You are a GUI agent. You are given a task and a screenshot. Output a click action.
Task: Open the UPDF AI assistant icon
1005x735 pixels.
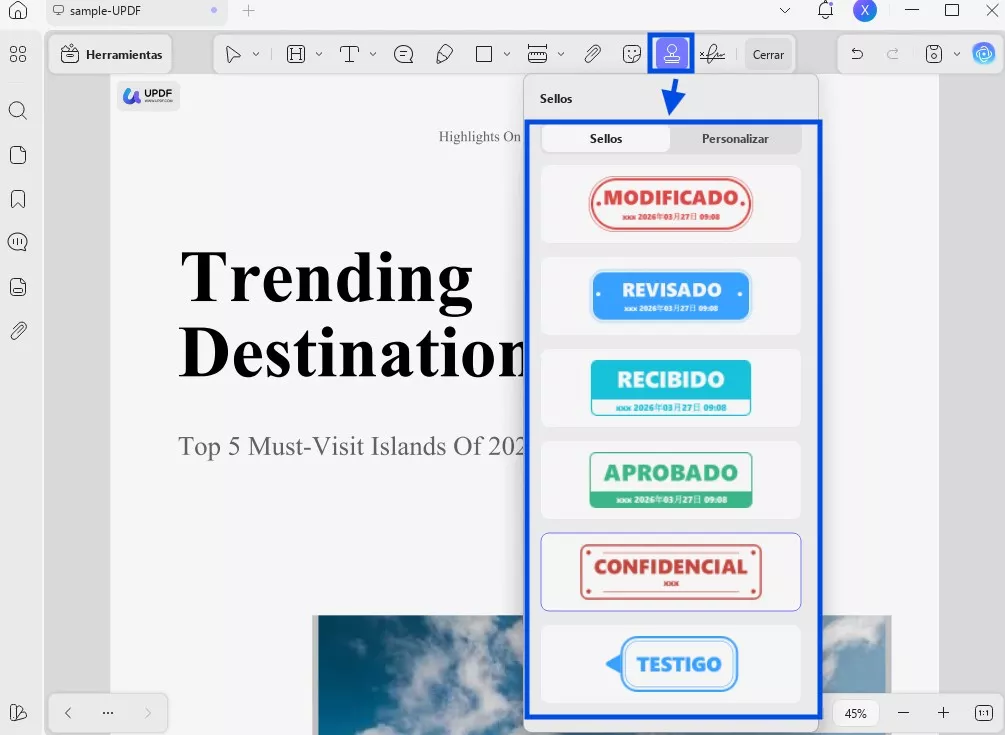(983, 54)
